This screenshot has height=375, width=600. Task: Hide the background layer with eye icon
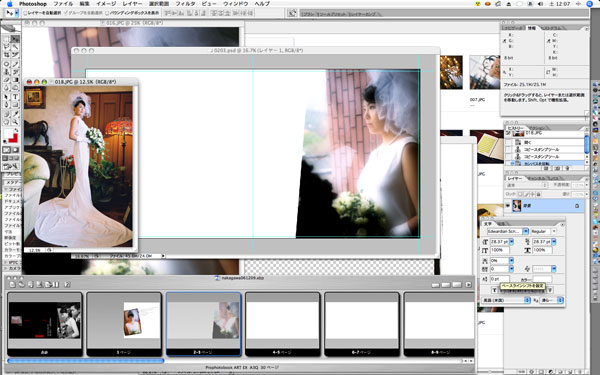tap(508, 206)
